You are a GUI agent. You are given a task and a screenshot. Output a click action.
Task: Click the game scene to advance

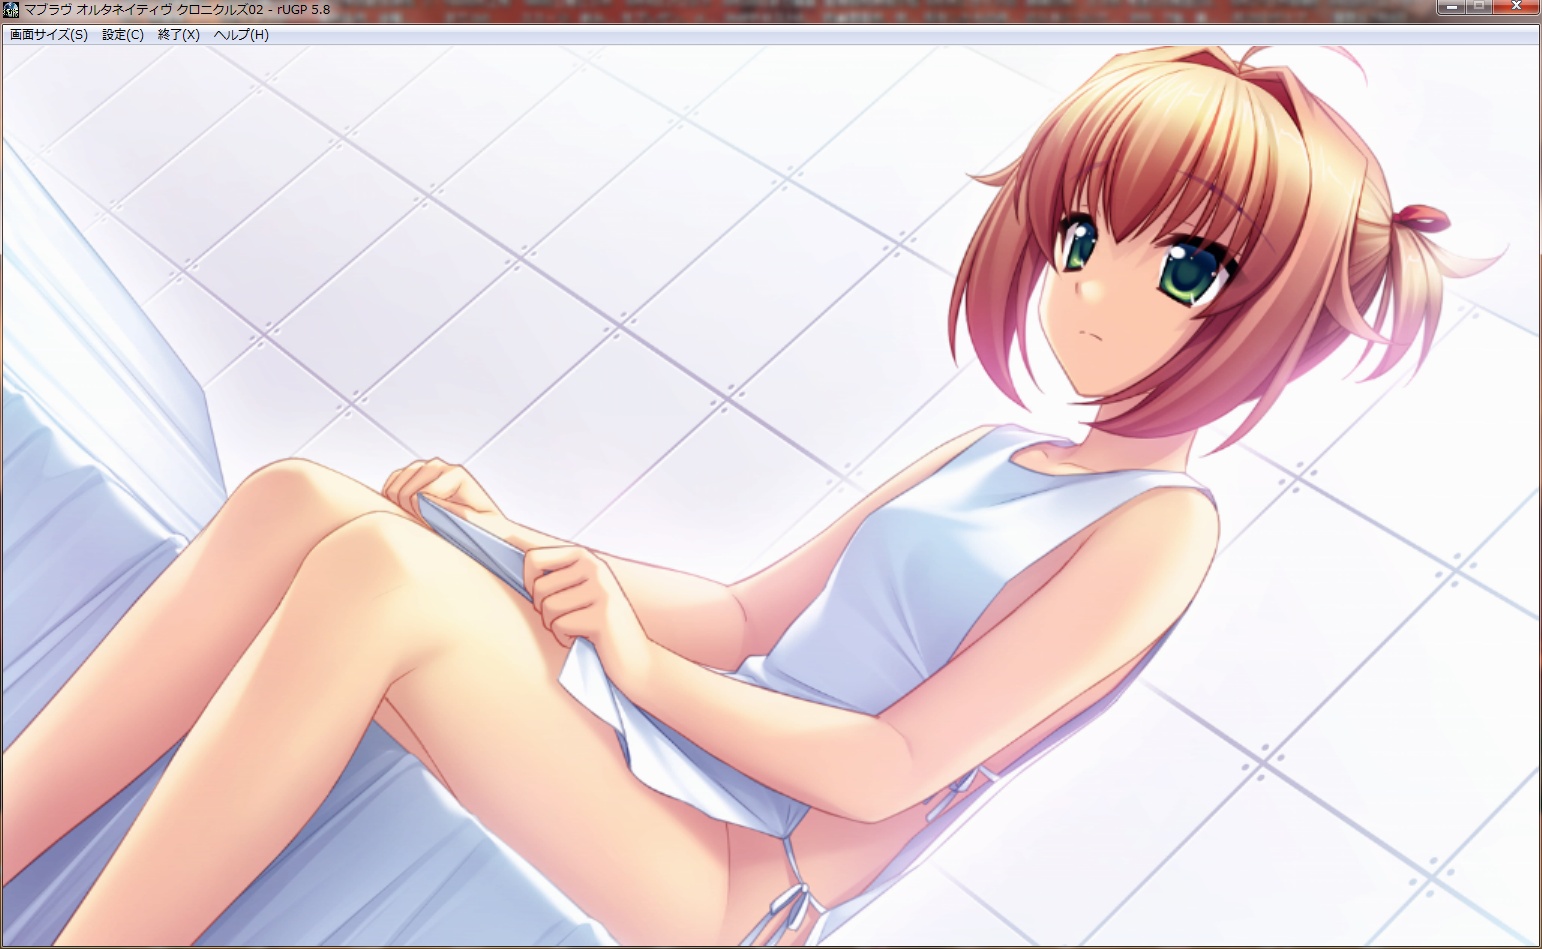(x=770, y=495)
